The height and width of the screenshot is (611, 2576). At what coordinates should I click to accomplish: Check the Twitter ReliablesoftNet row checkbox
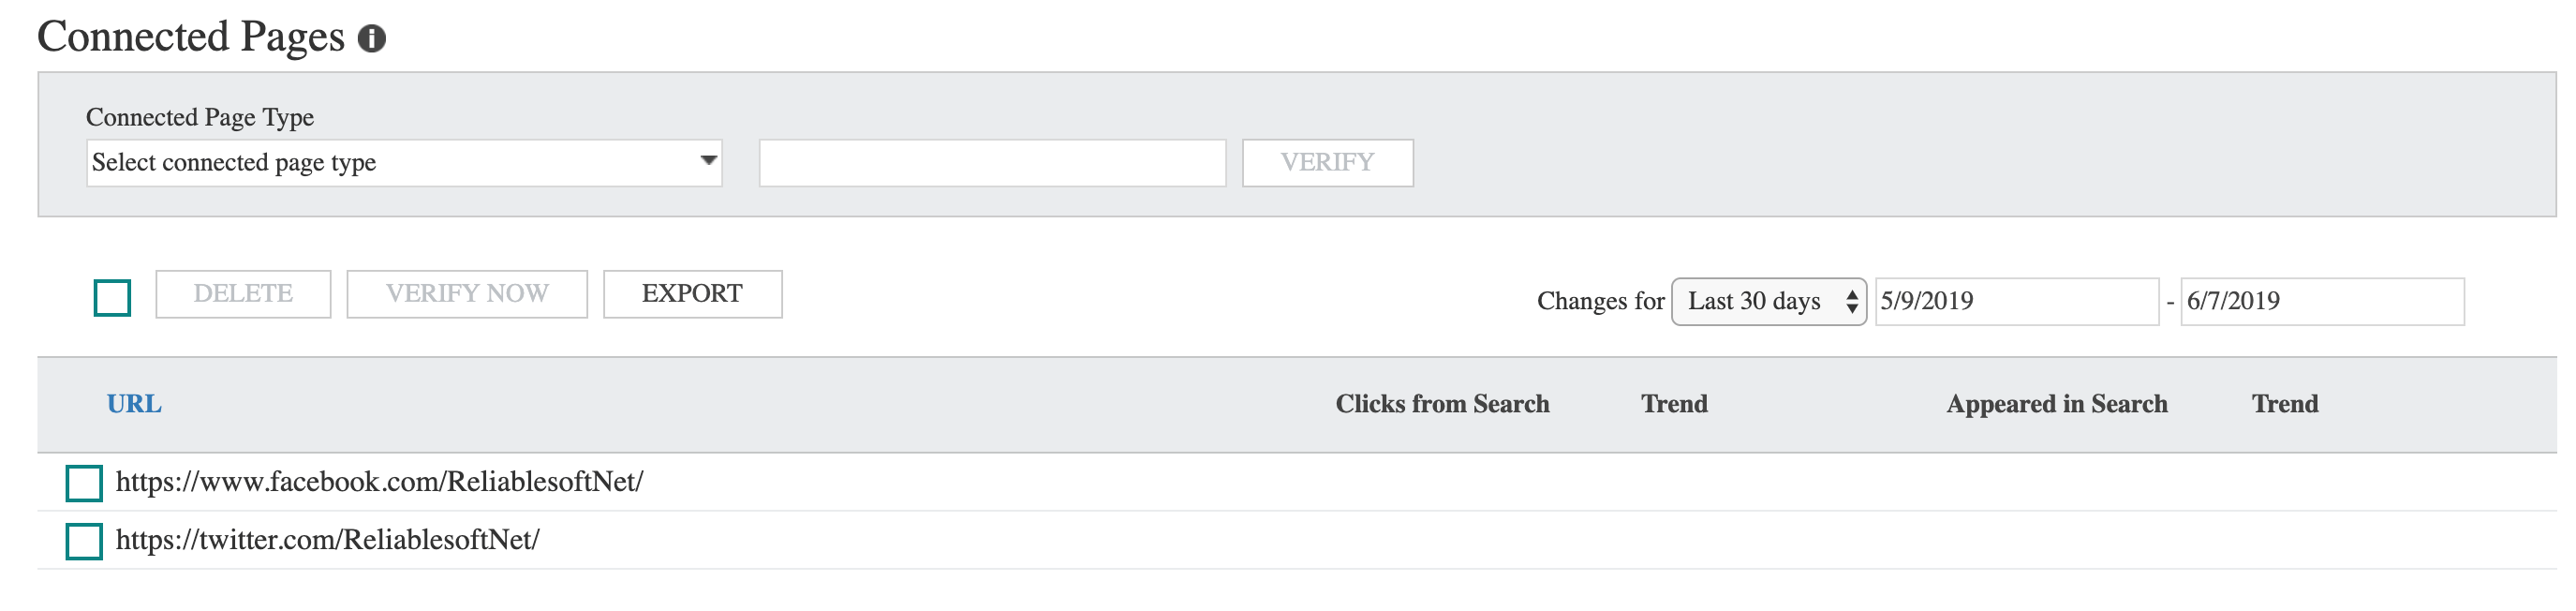[84, 541]
